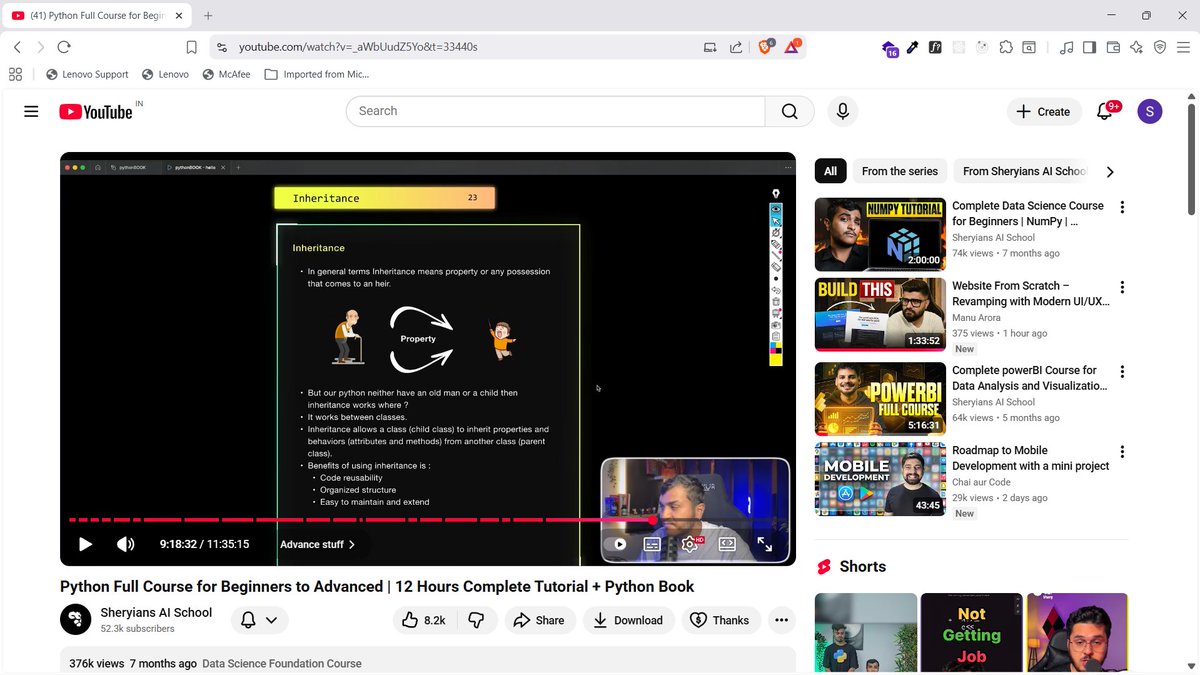The height and width of the screenshot is (675, 1200).
Task: Click the search magnifier button
Action: coord(790,111)
